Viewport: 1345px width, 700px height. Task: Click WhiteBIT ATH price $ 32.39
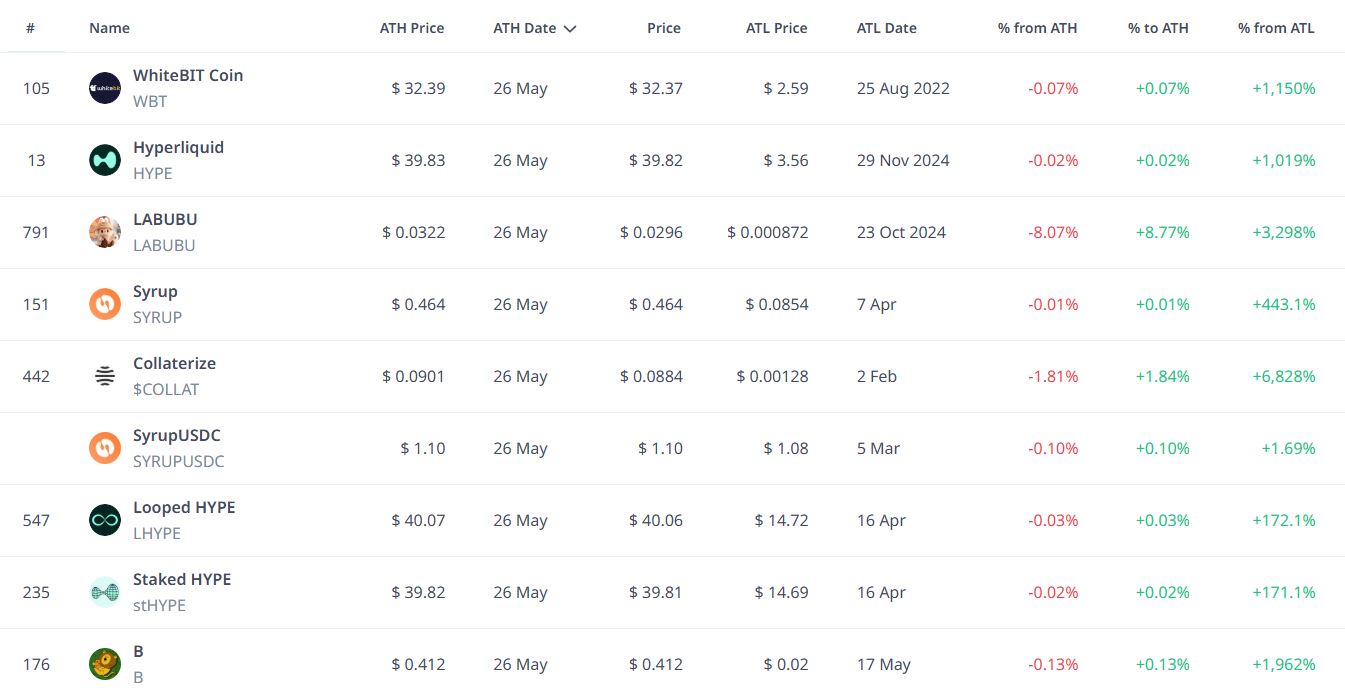(x=418, y=88)
